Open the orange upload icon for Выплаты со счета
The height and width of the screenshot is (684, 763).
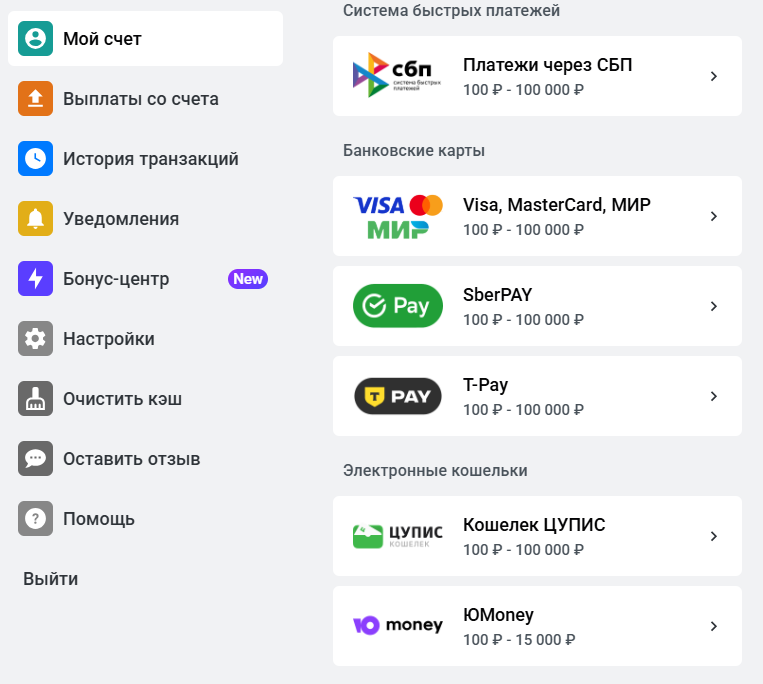[36, 99]
